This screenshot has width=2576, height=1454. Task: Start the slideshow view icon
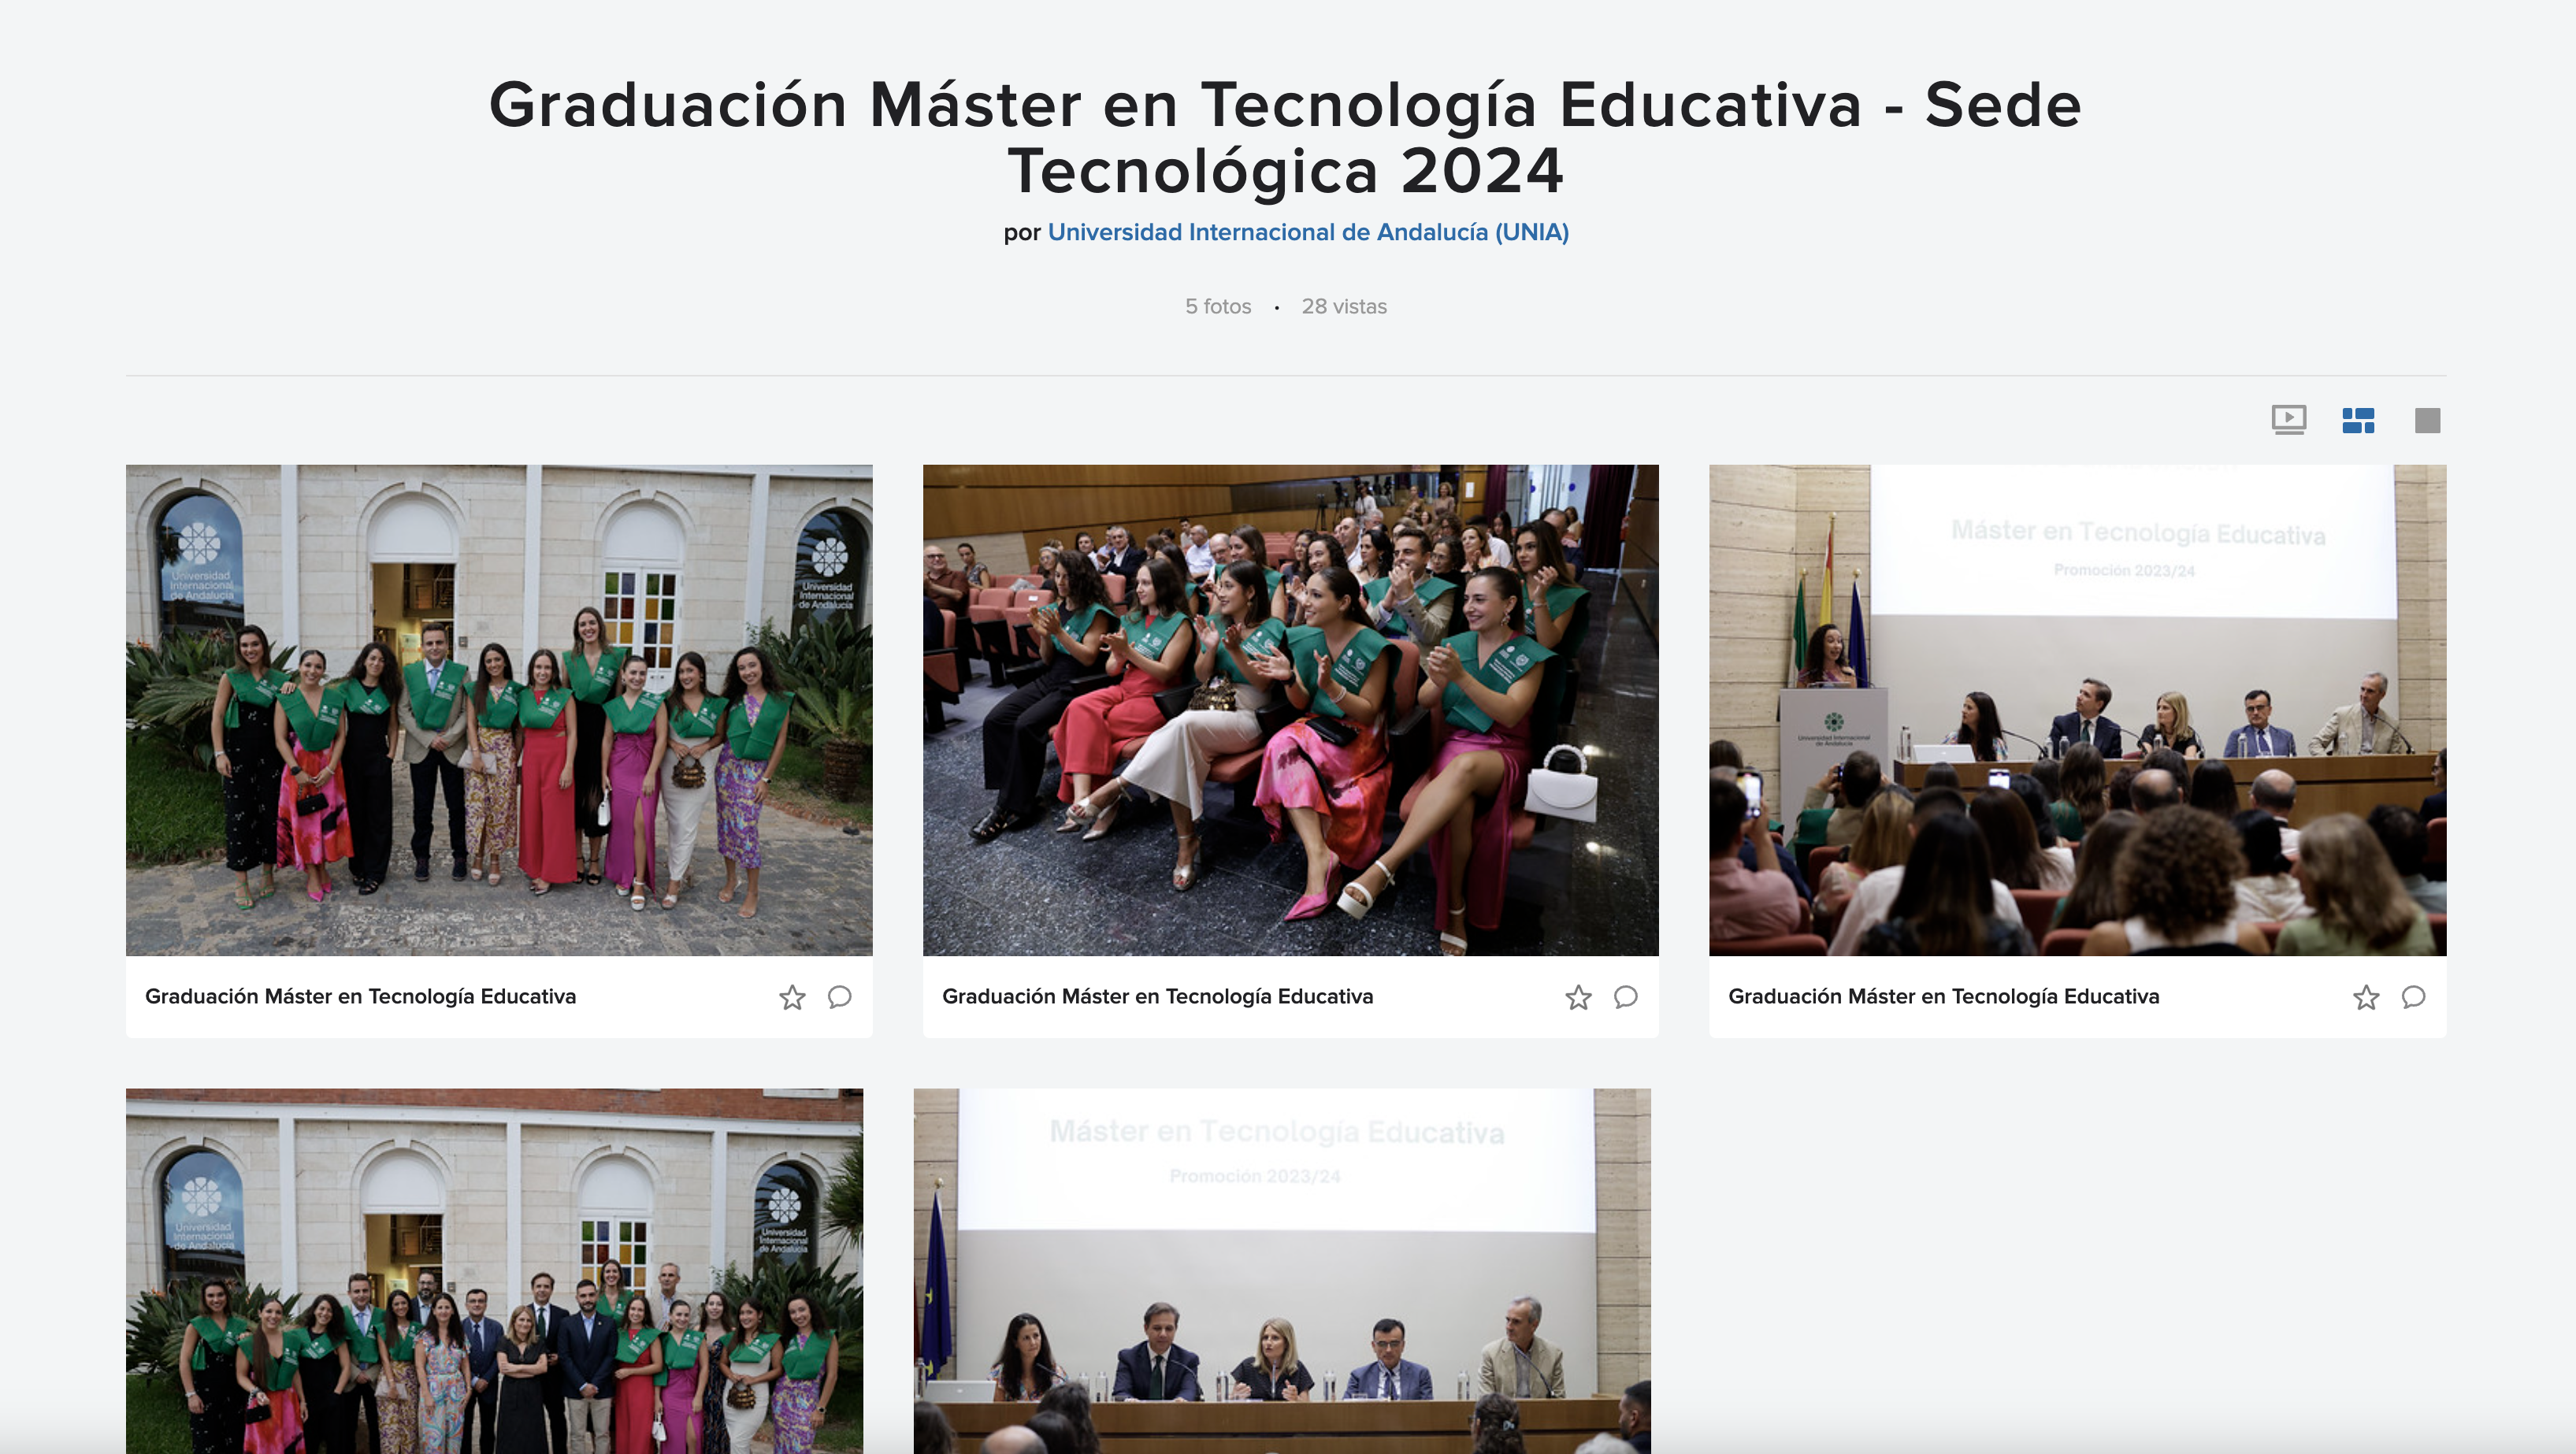pyautogui.click(x=2288, y=420)
